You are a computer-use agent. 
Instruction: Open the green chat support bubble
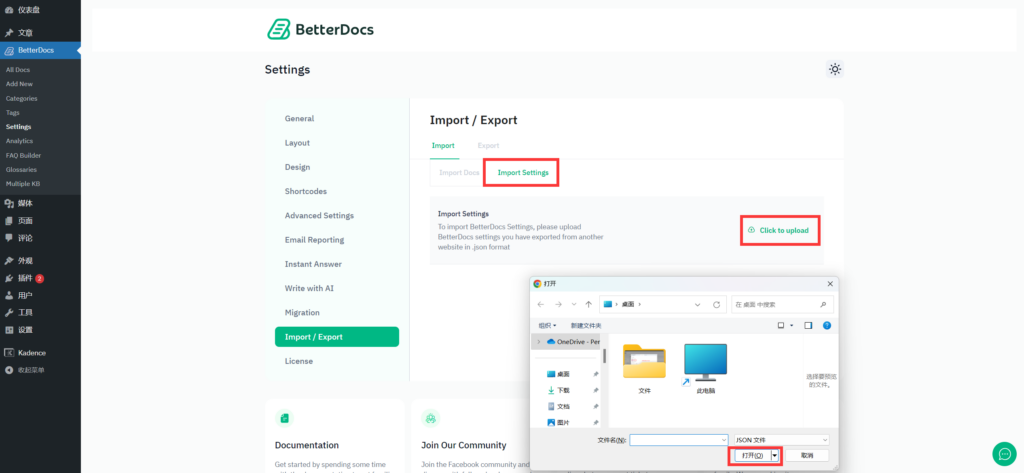(1004, 454)
